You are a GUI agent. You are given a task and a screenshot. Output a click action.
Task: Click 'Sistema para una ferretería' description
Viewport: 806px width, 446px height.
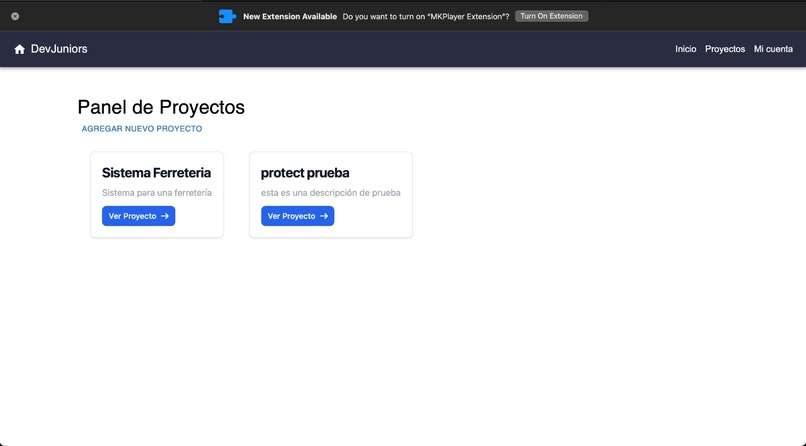tap(157, 193)
